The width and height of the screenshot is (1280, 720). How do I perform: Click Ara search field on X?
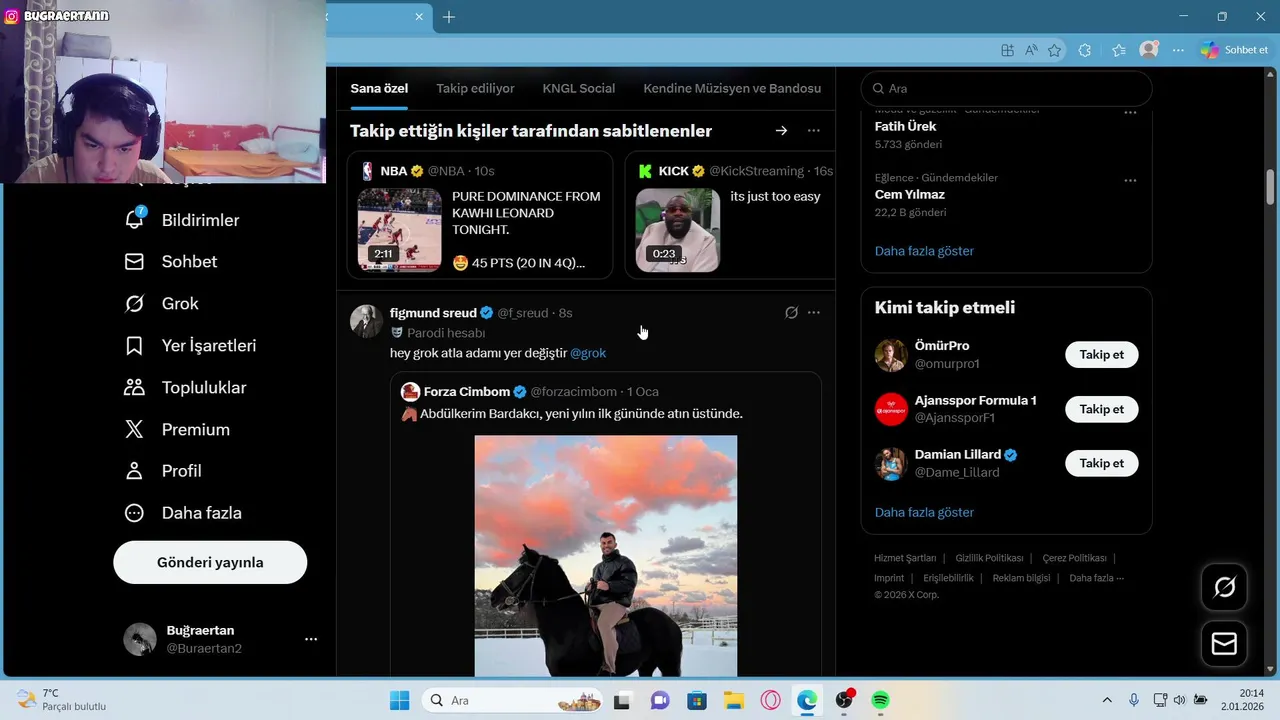point(1006,88)
